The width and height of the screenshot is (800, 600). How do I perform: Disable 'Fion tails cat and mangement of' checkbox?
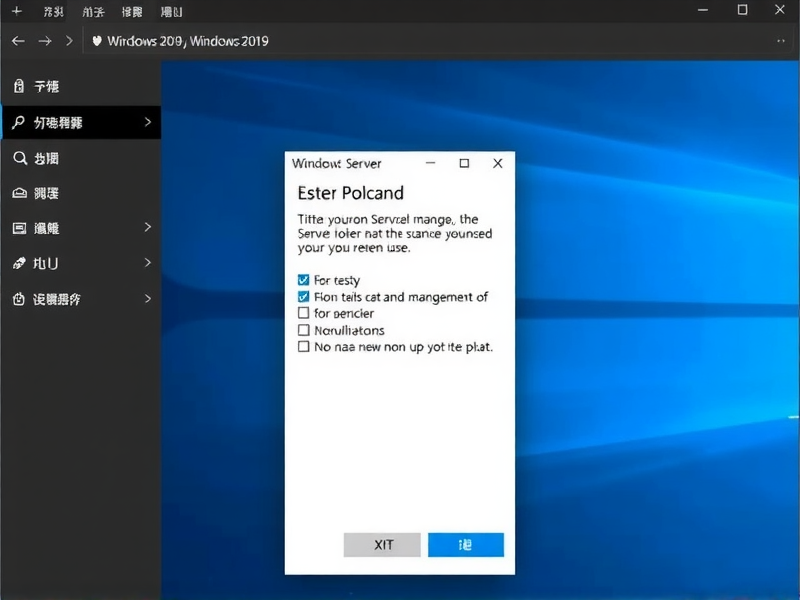[304, 297]
